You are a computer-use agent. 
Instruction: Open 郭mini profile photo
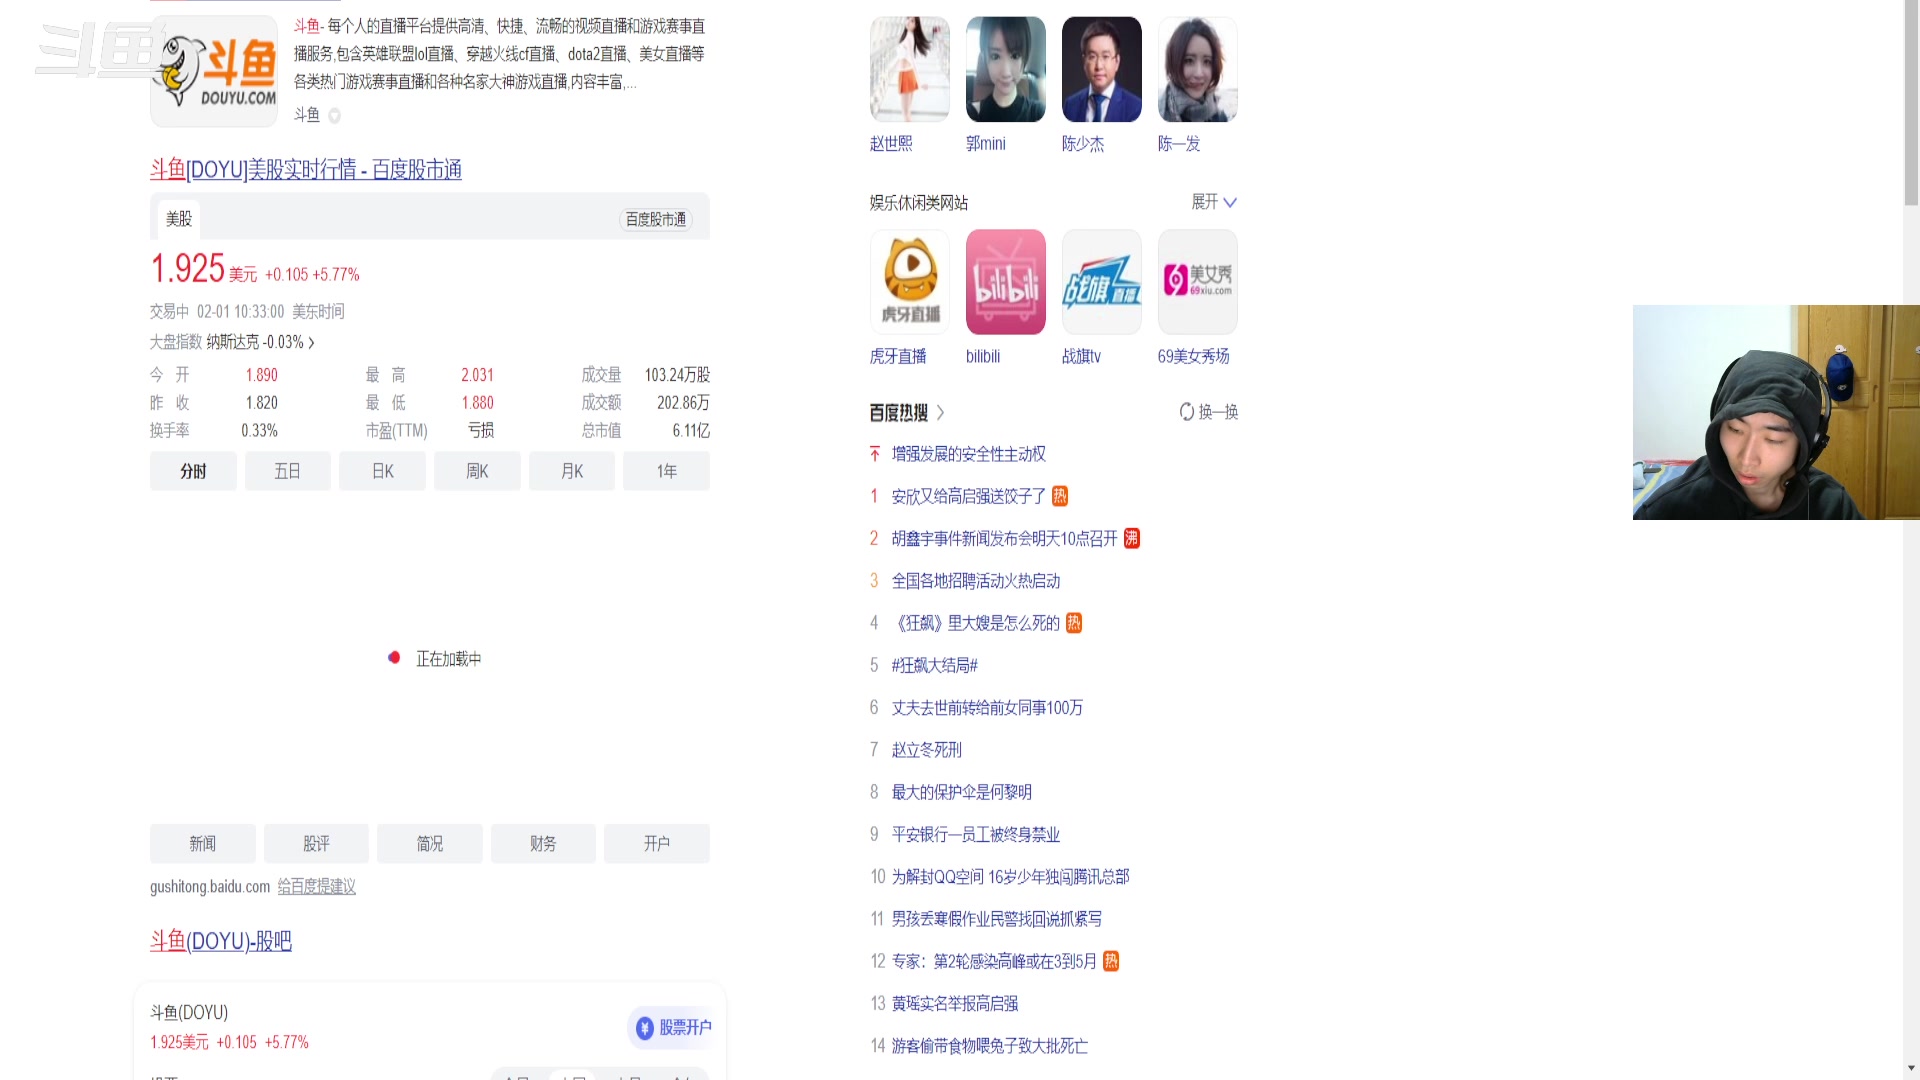1006,69
